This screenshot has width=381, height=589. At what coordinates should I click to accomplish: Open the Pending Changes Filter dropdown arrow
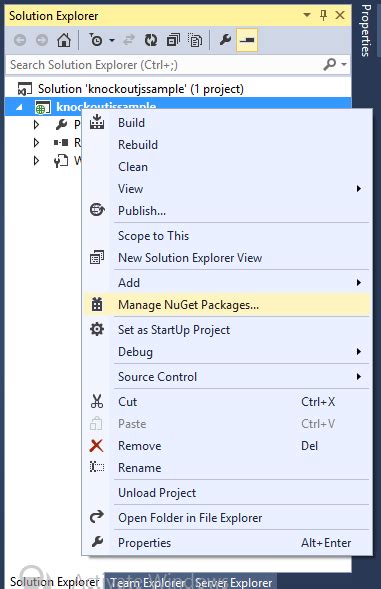click(112, 40)
